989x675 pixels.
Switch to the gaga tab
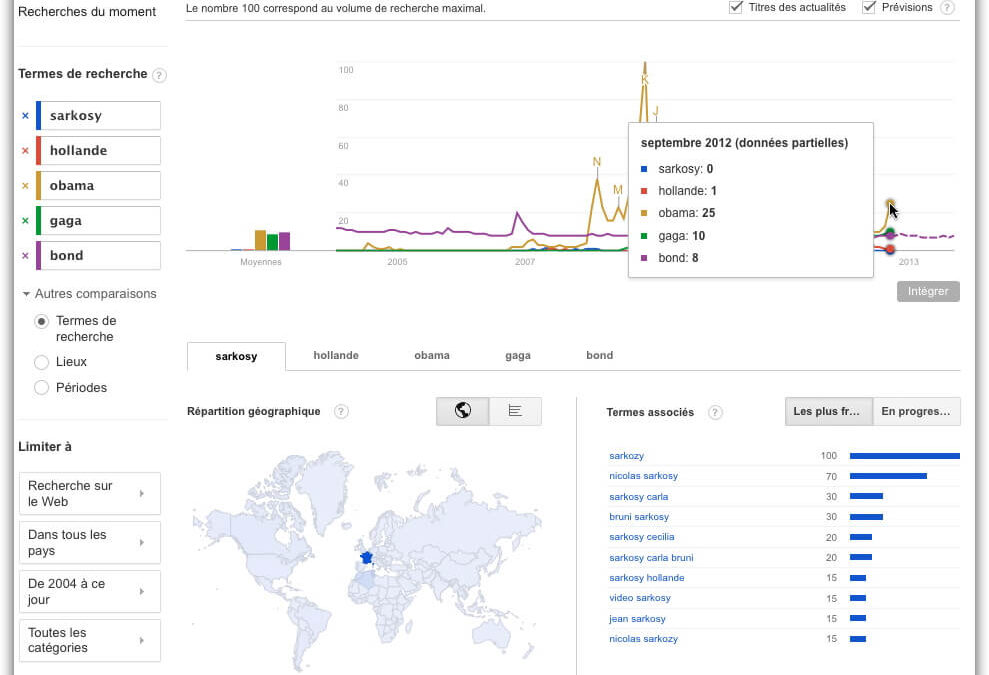click(x=518, y=356)
